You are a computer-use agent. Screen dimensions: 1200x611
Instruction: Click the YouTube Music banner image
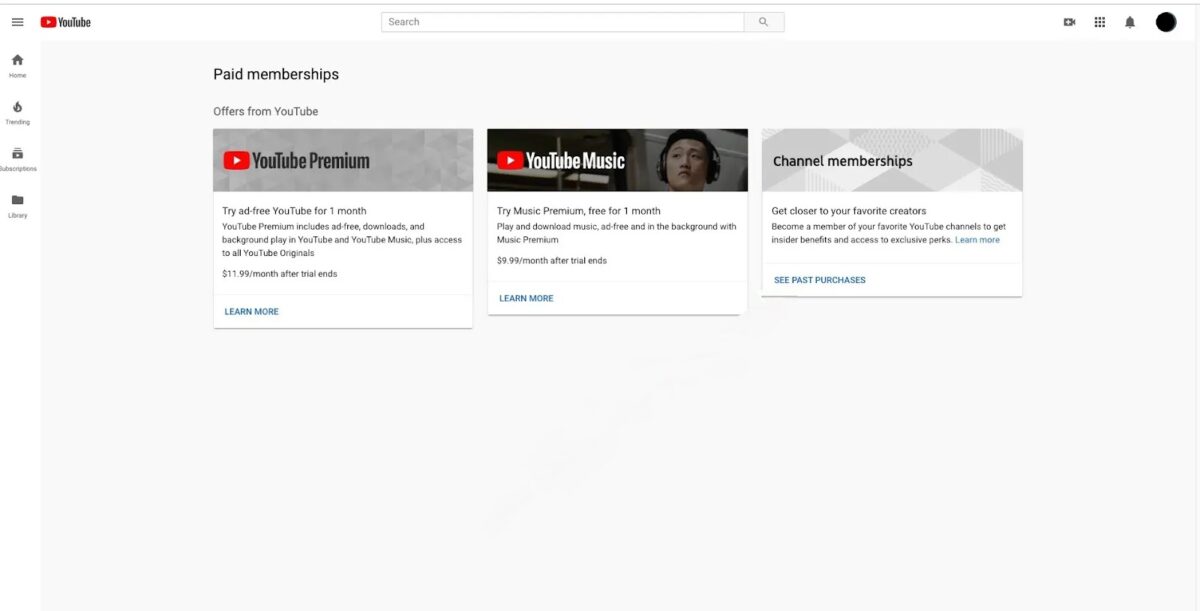coord(617,160)
